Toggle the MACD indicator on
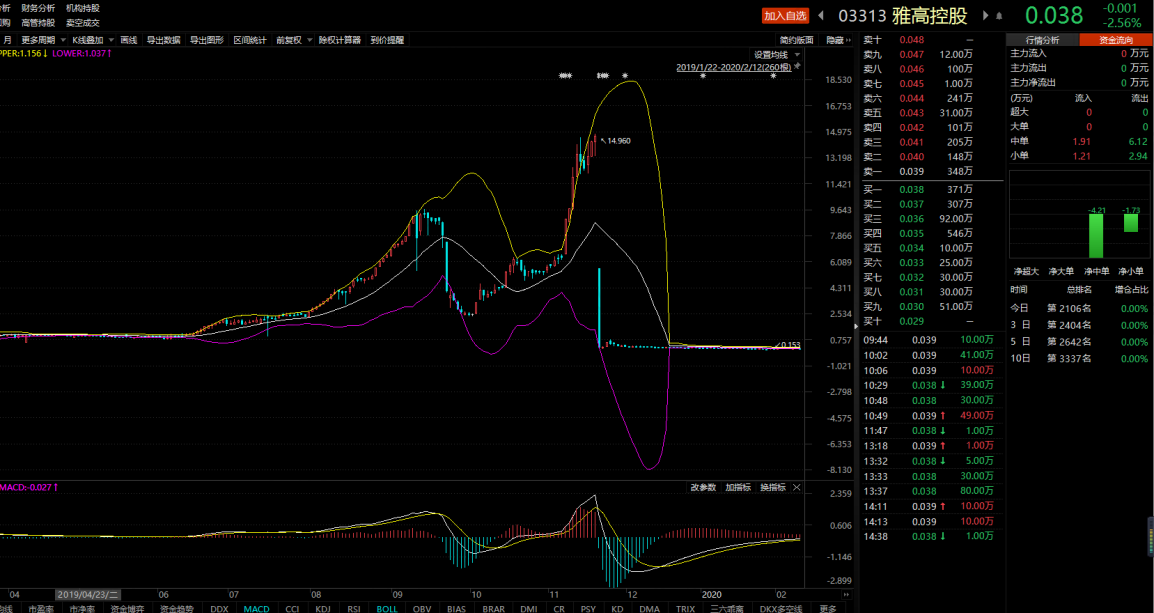The height and width of the screenshot is (613, 1154). click(257, 609)
